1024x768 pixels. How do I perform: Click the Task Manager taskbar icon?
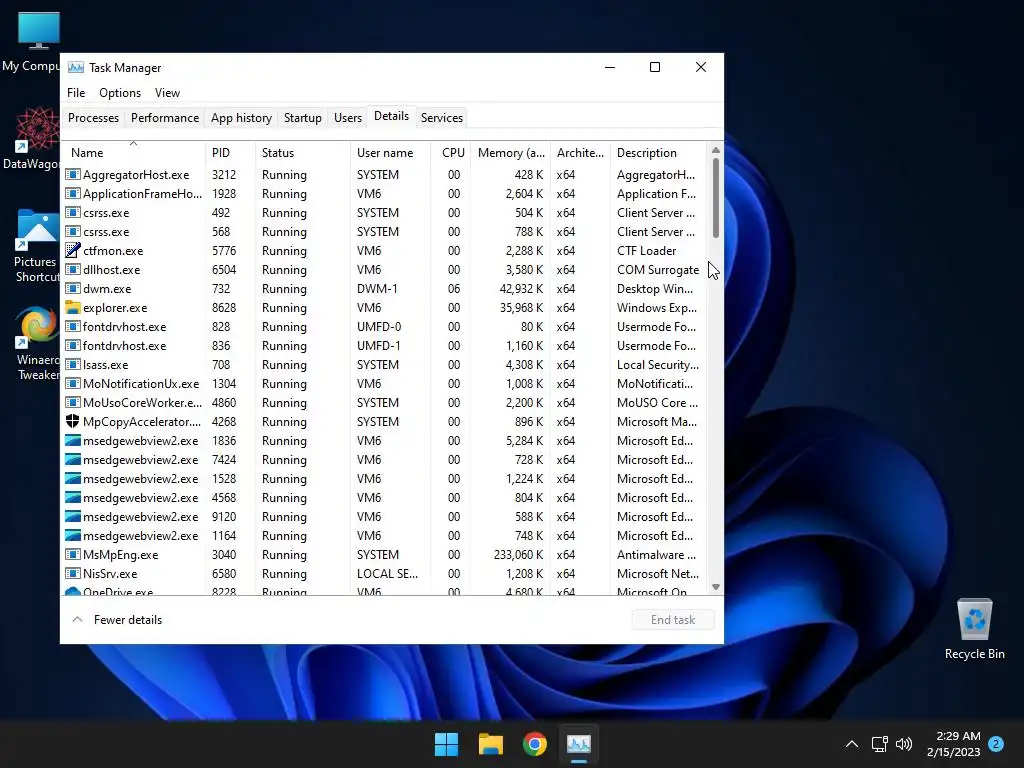pos(579,744)
